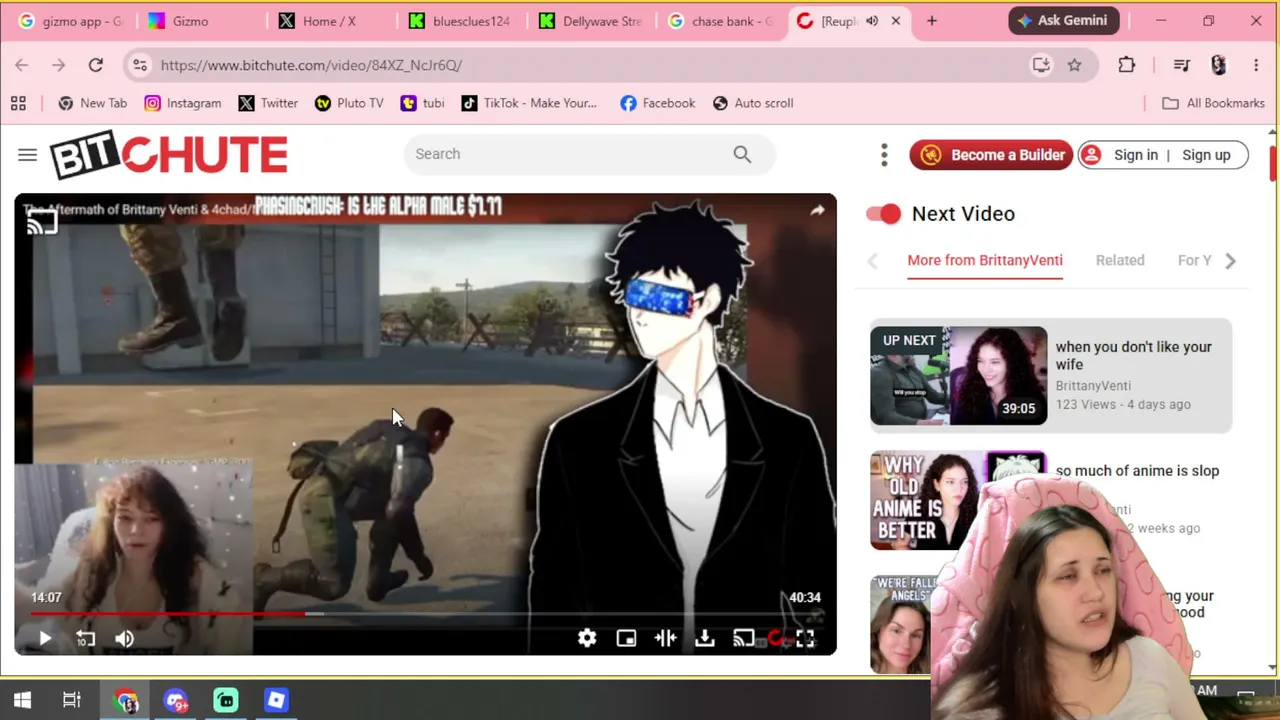Switch to the Gizmo tab
1280x720 pixels.
click(x=198, y=20)
